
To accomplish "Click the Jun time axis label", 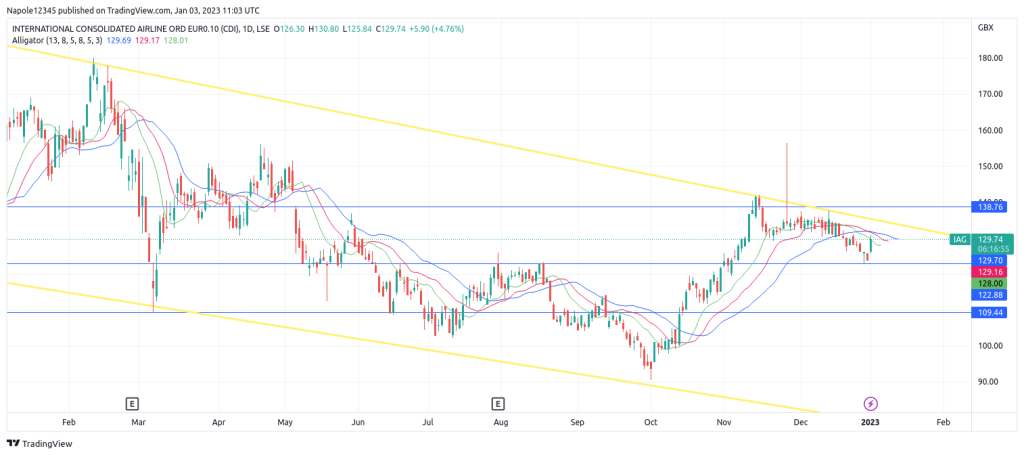I will (x=358, y=423).
